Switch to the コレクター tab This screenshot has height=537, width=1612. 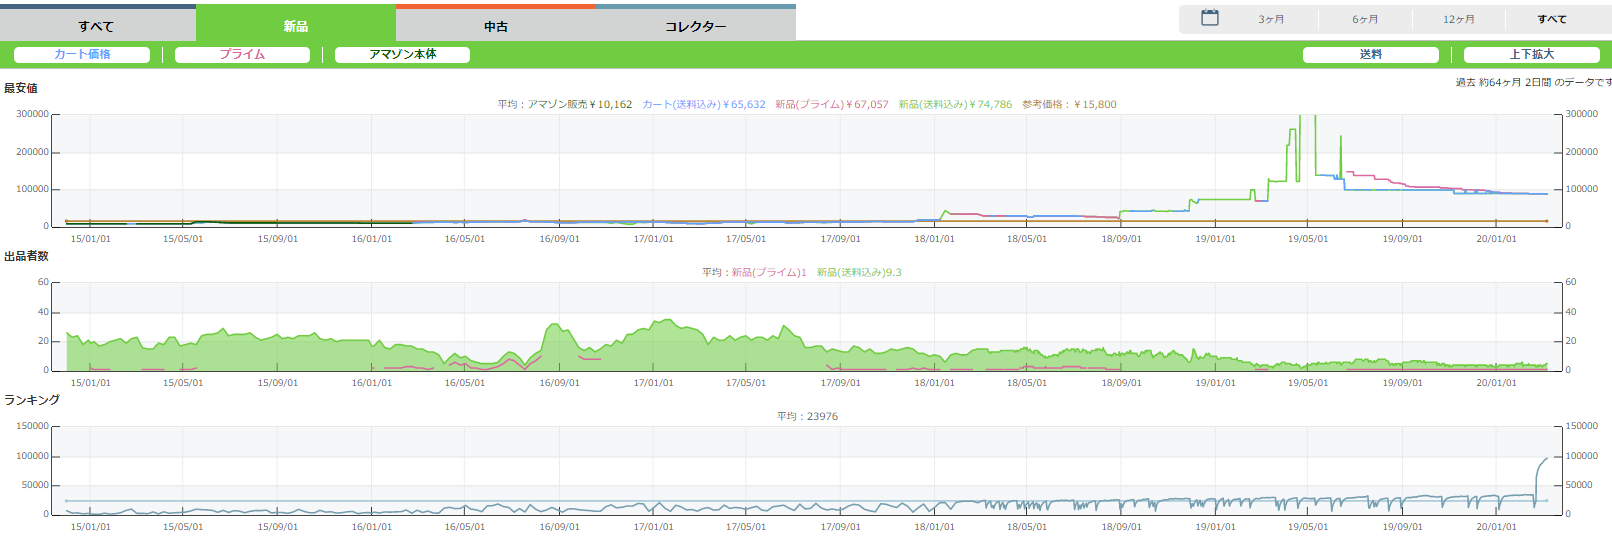[695, 26]
